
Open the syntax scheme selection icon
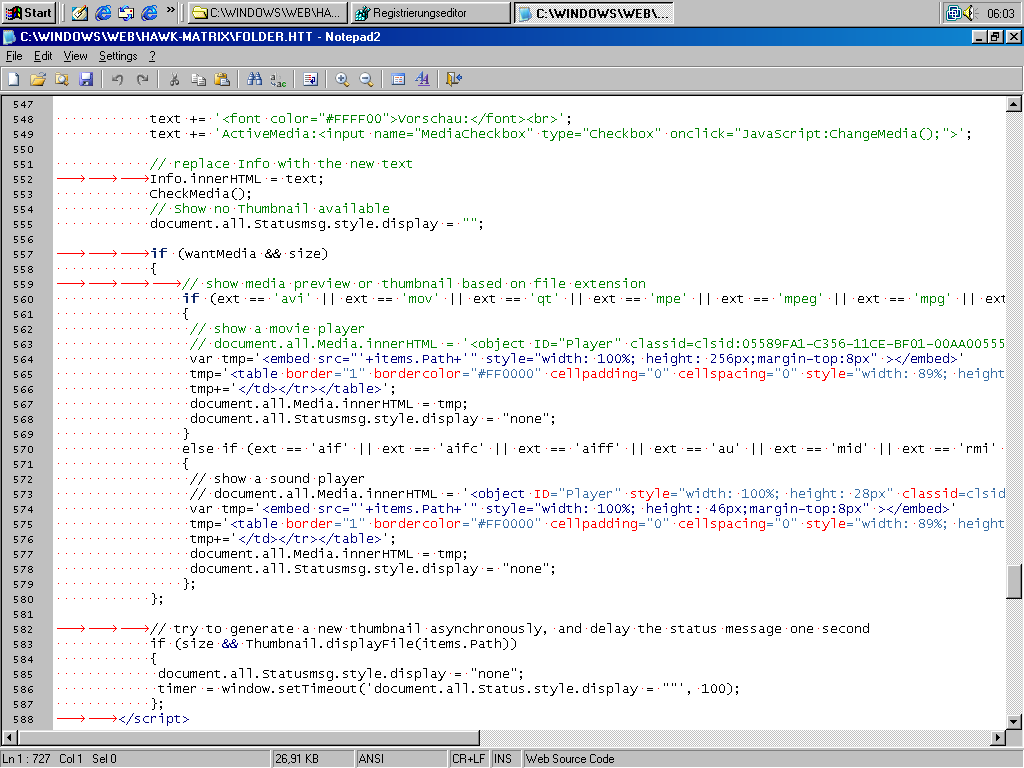(x=398, y=80)
